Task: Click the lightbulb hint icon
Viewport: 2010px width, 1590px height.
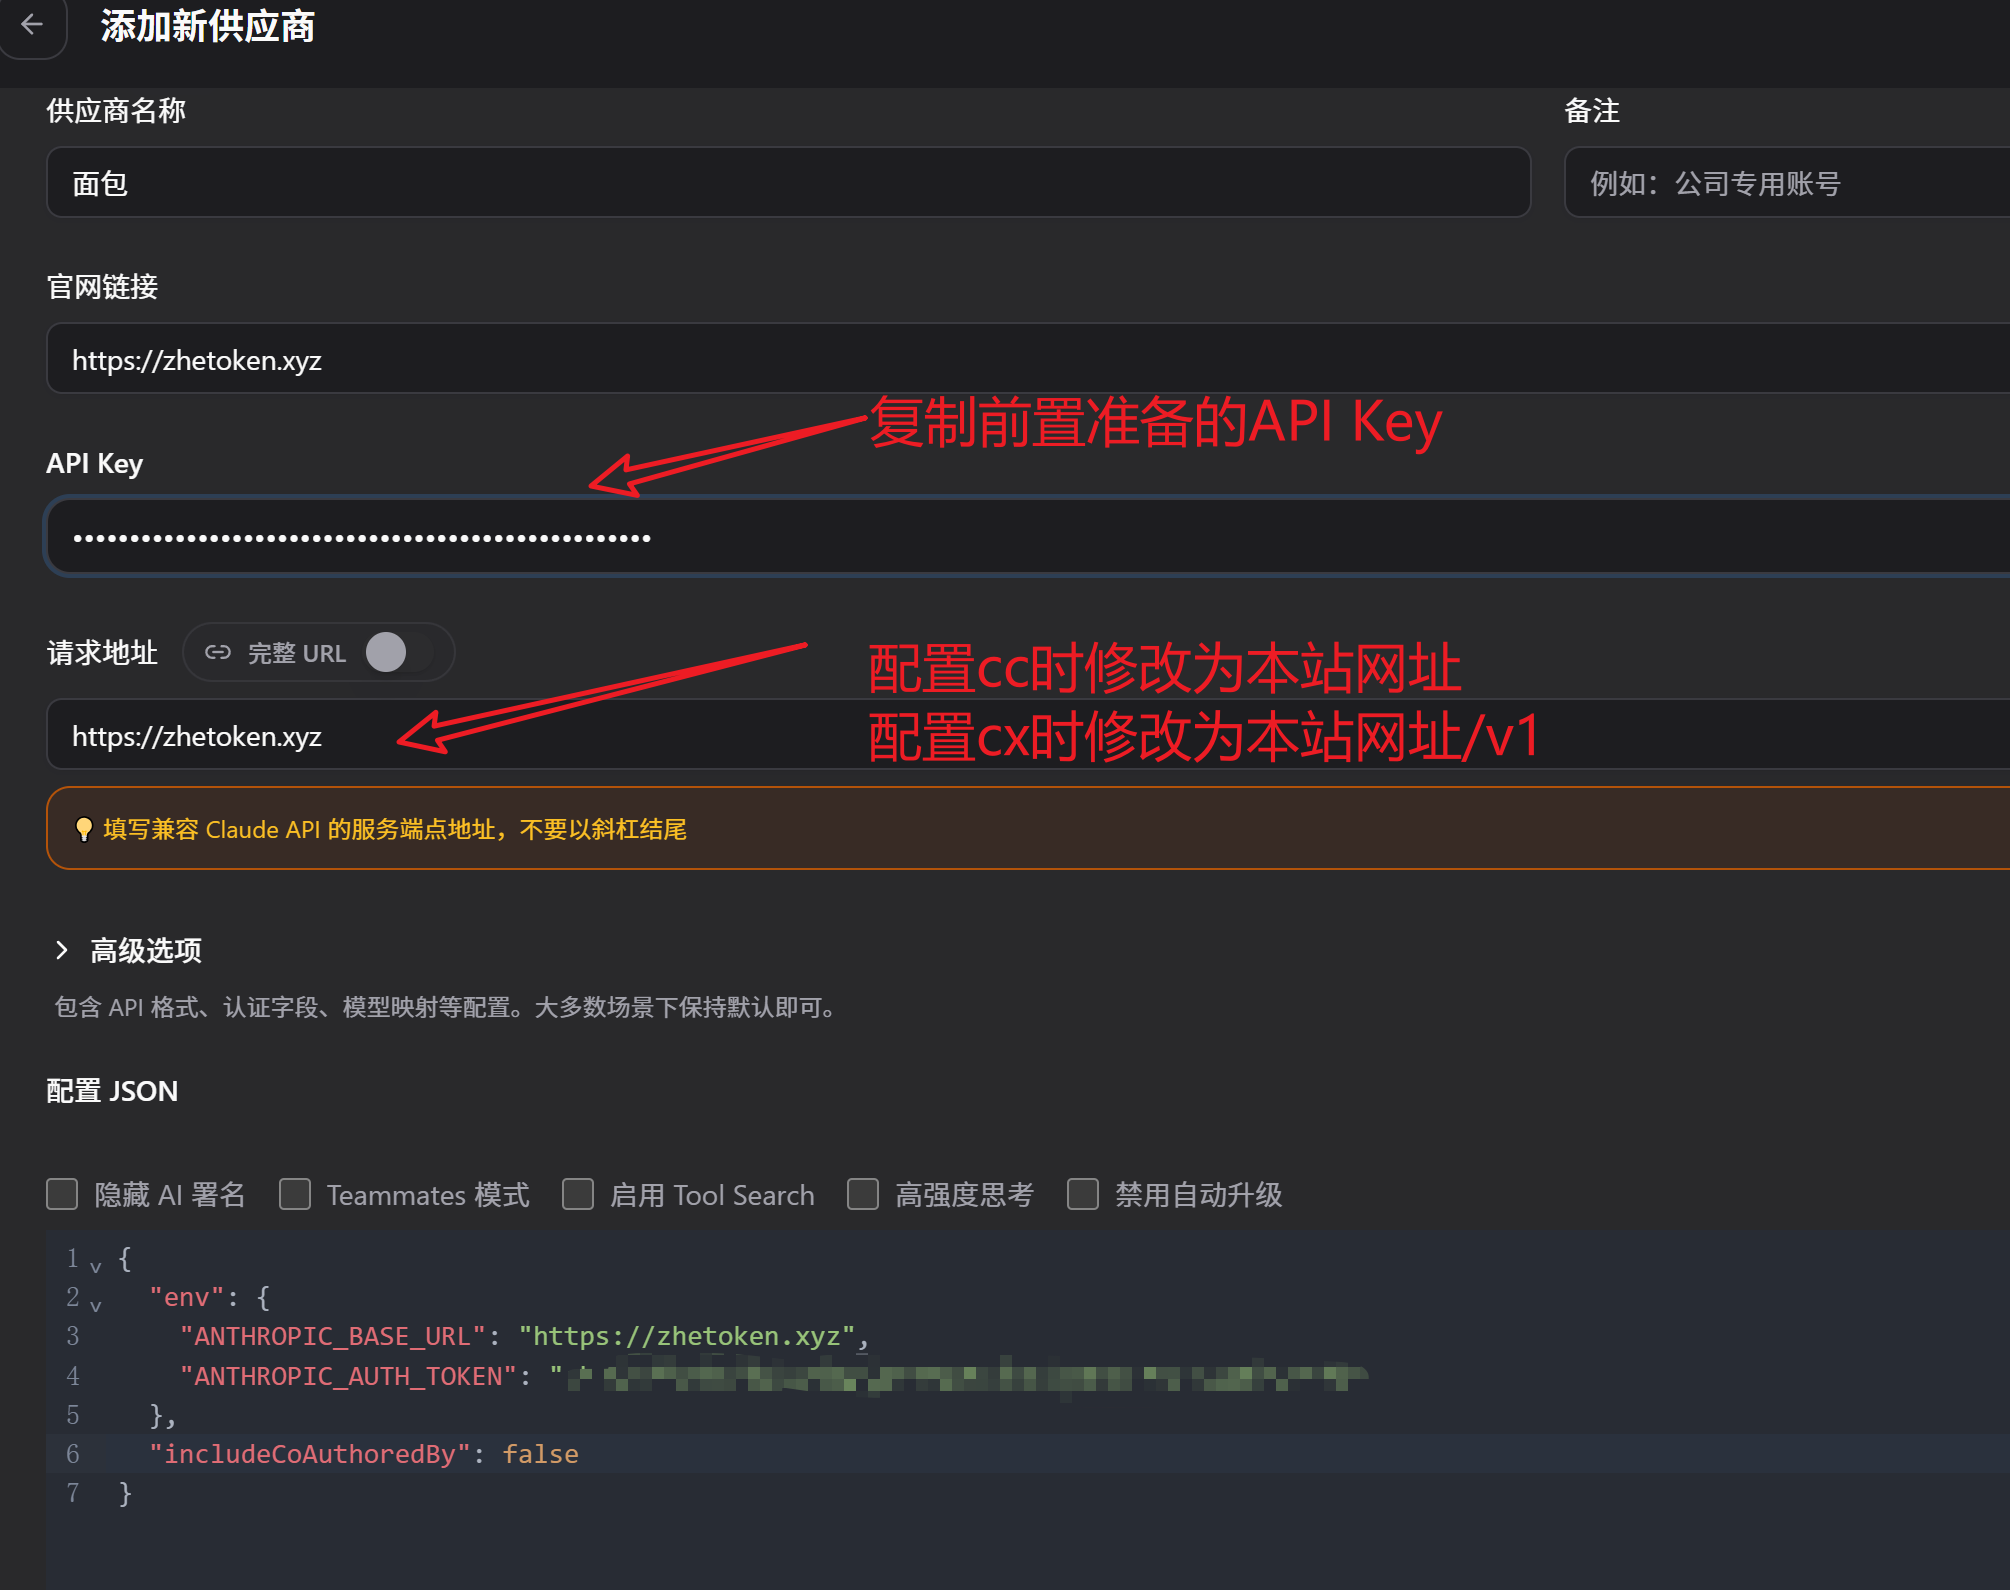Action: click(84, 829)
